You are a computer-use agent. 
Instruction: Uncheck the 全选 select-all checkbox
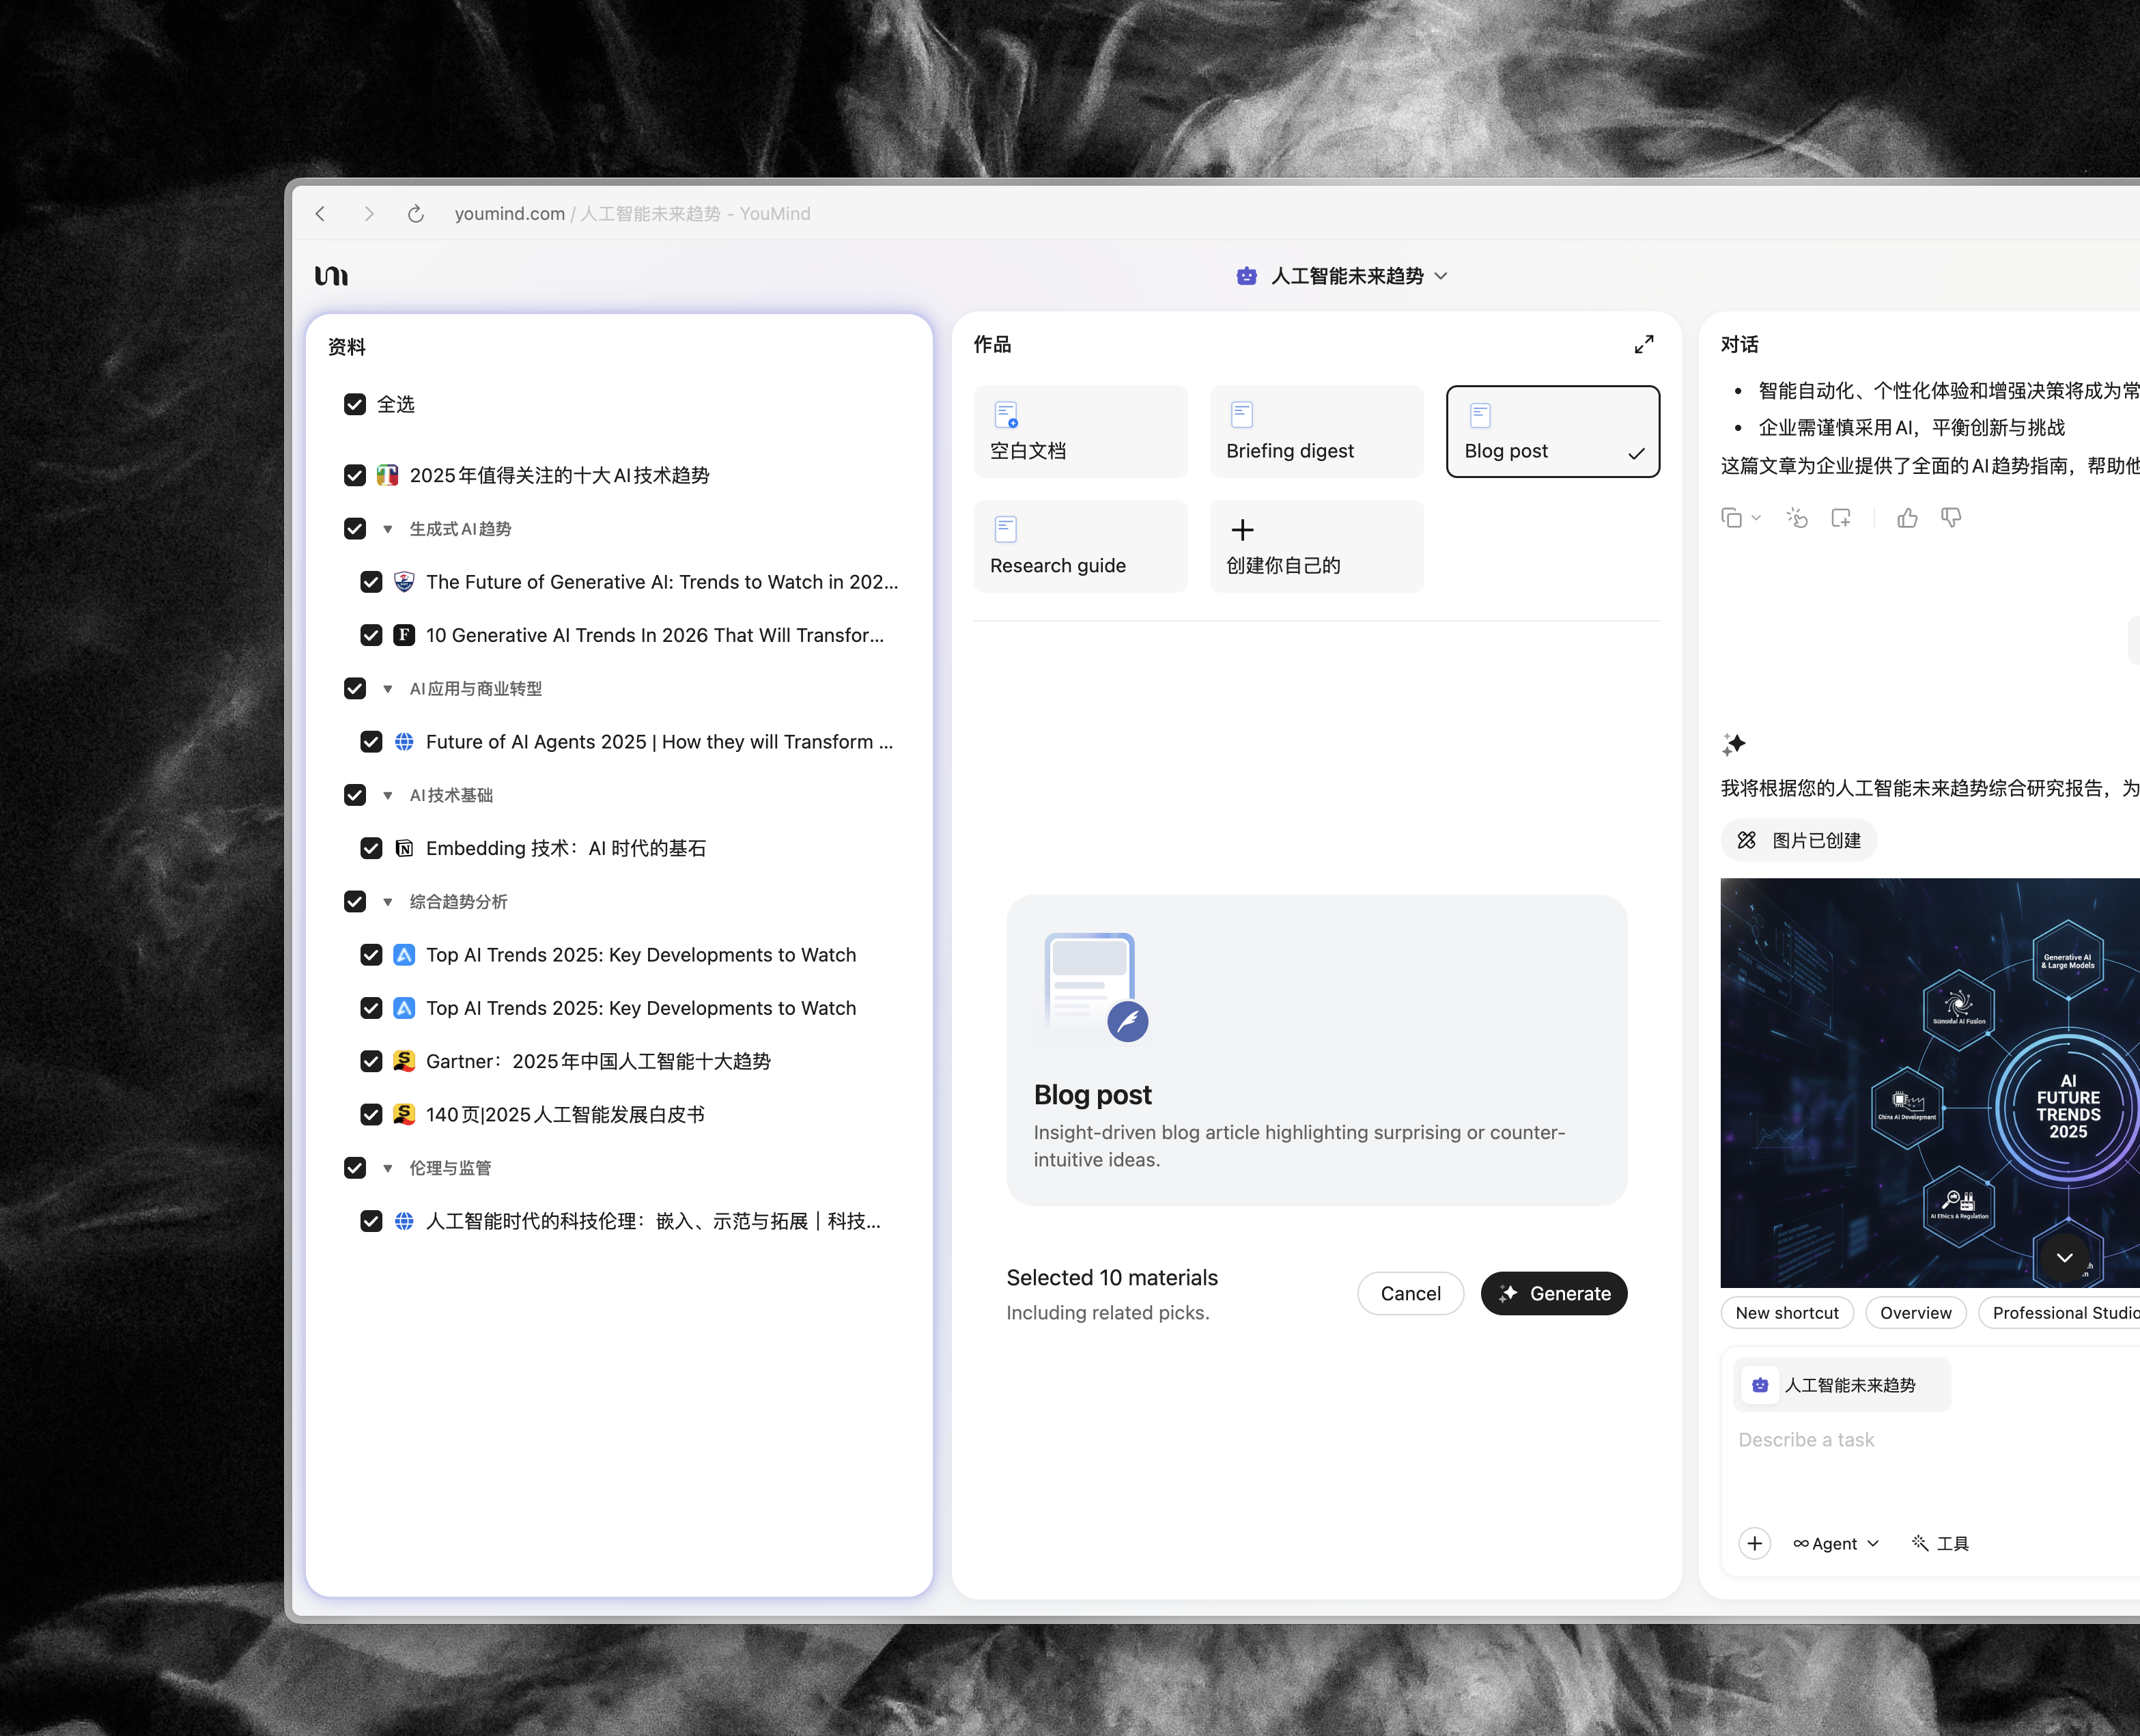355,404
